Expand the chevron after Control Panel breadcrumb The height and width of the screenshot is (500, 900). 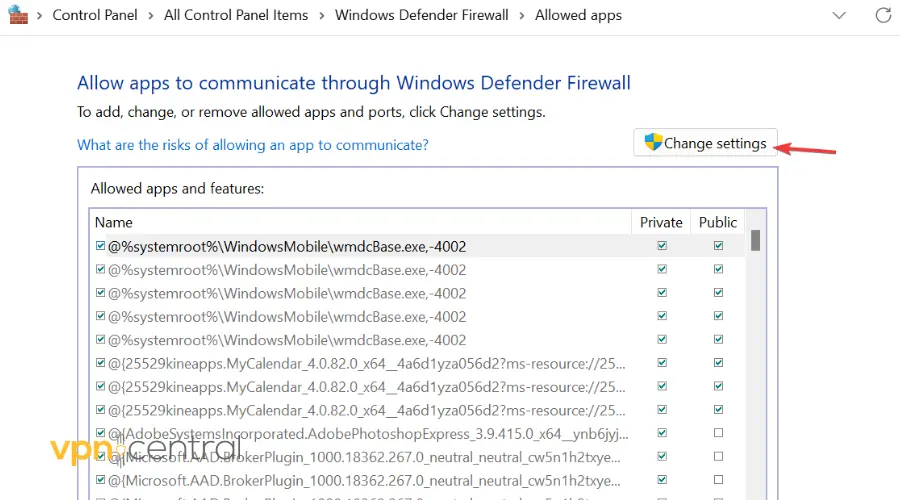[150, 15]
